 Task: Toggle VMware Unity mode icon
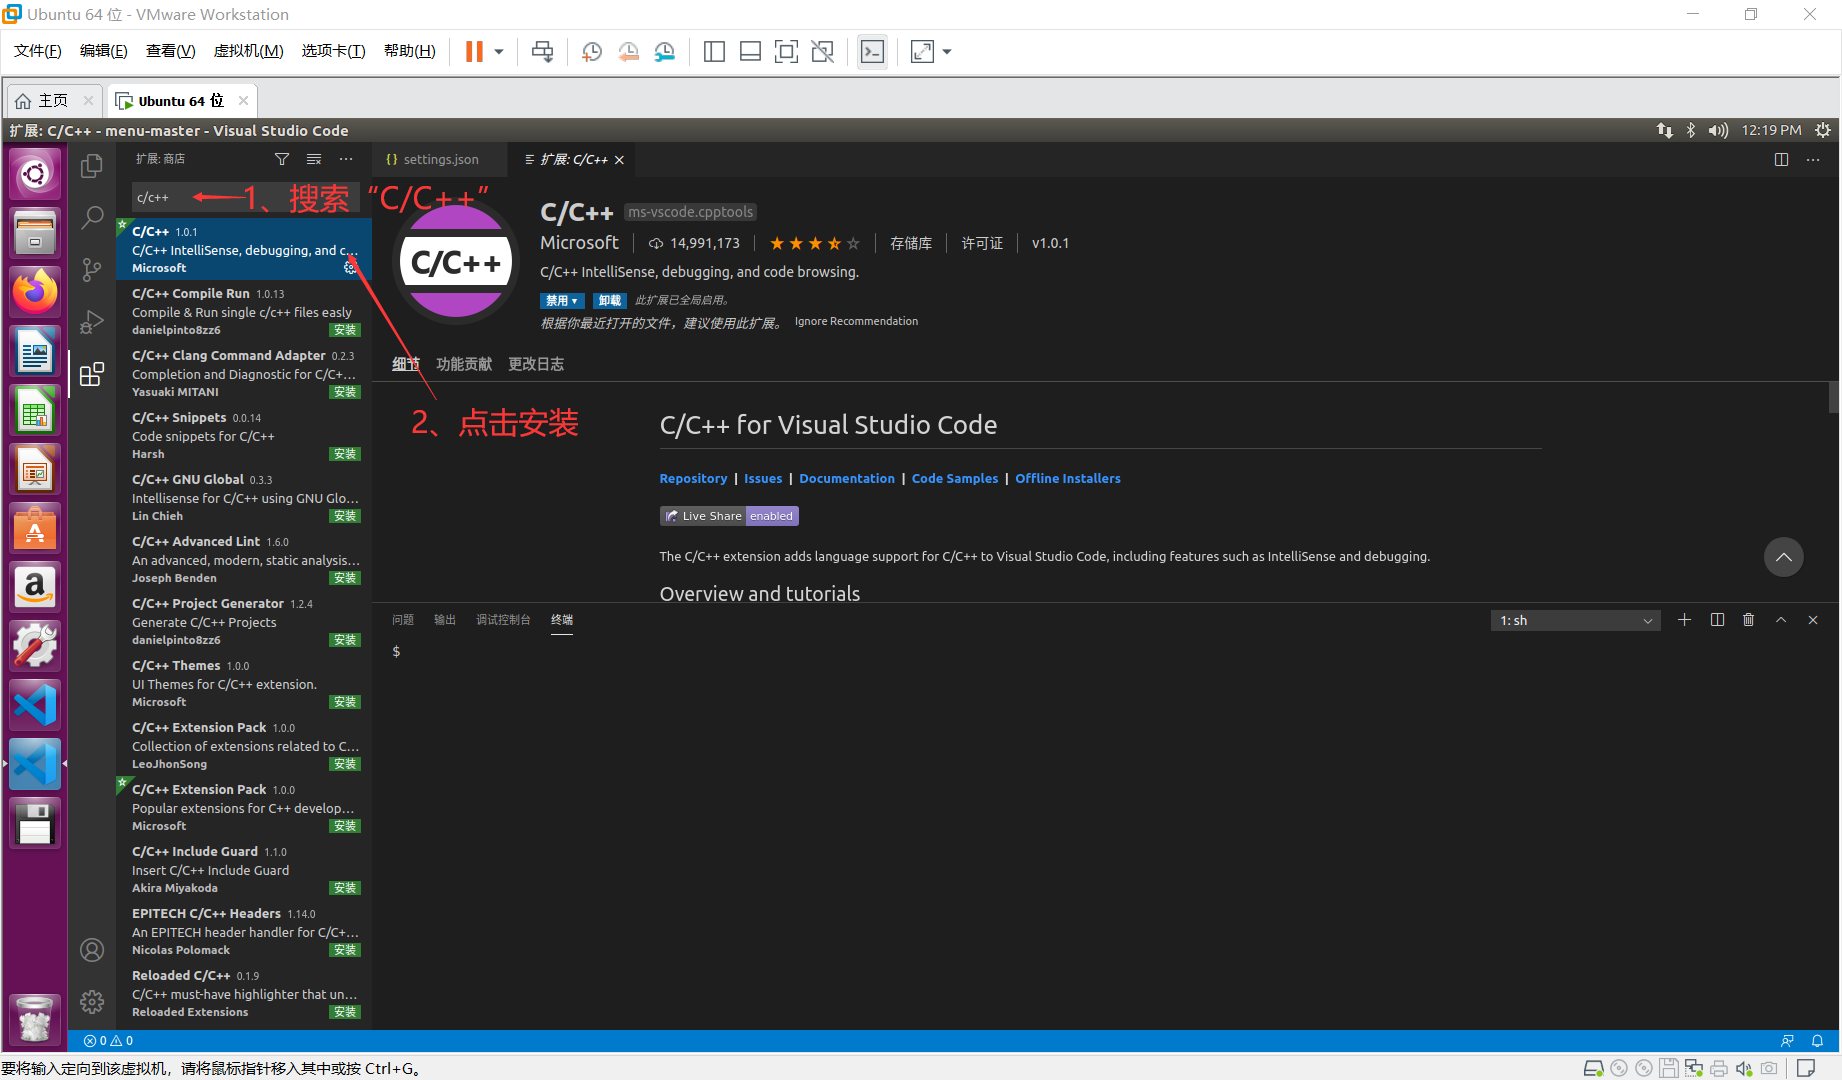(823, 52)
